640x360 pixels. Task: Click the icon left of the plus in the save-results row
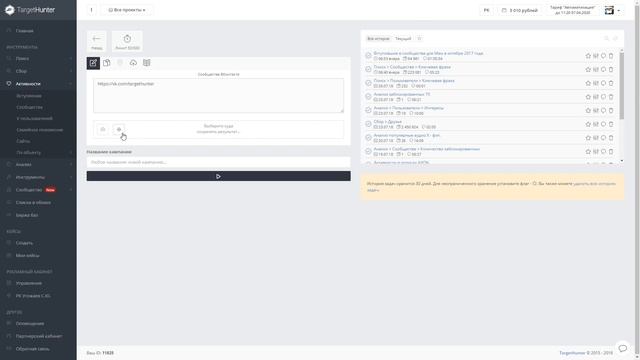(103, 129)
